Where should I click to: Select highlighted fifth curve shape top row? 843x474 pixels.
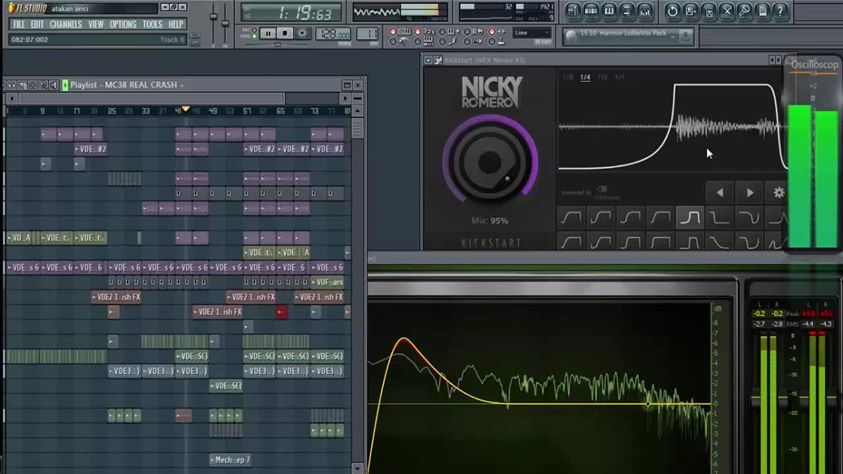(690, 218)
